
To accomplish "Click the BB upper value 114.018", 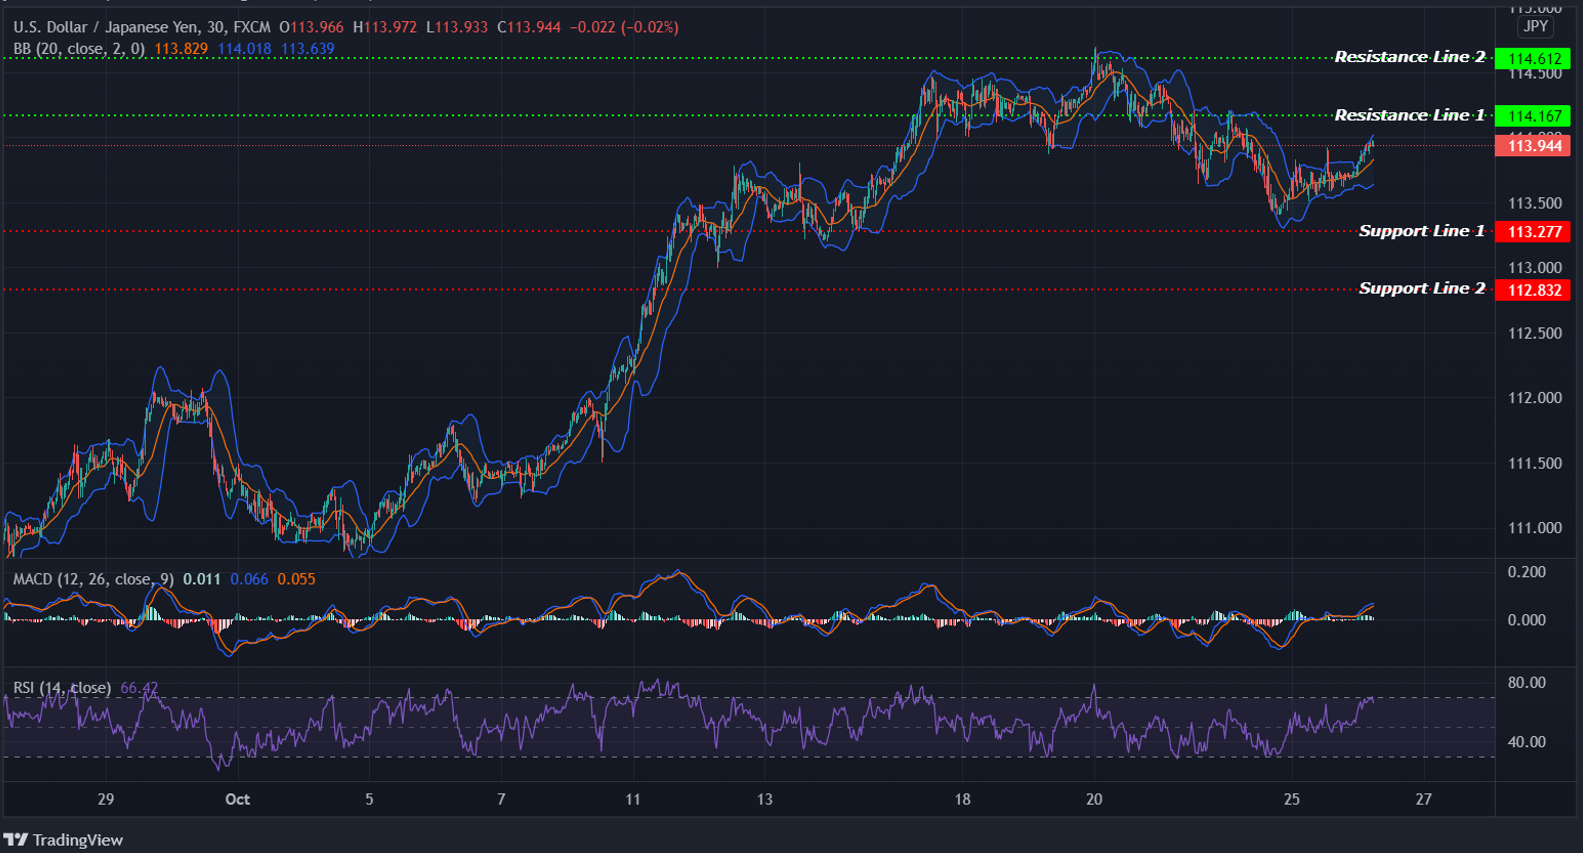I will pos(245,48).
